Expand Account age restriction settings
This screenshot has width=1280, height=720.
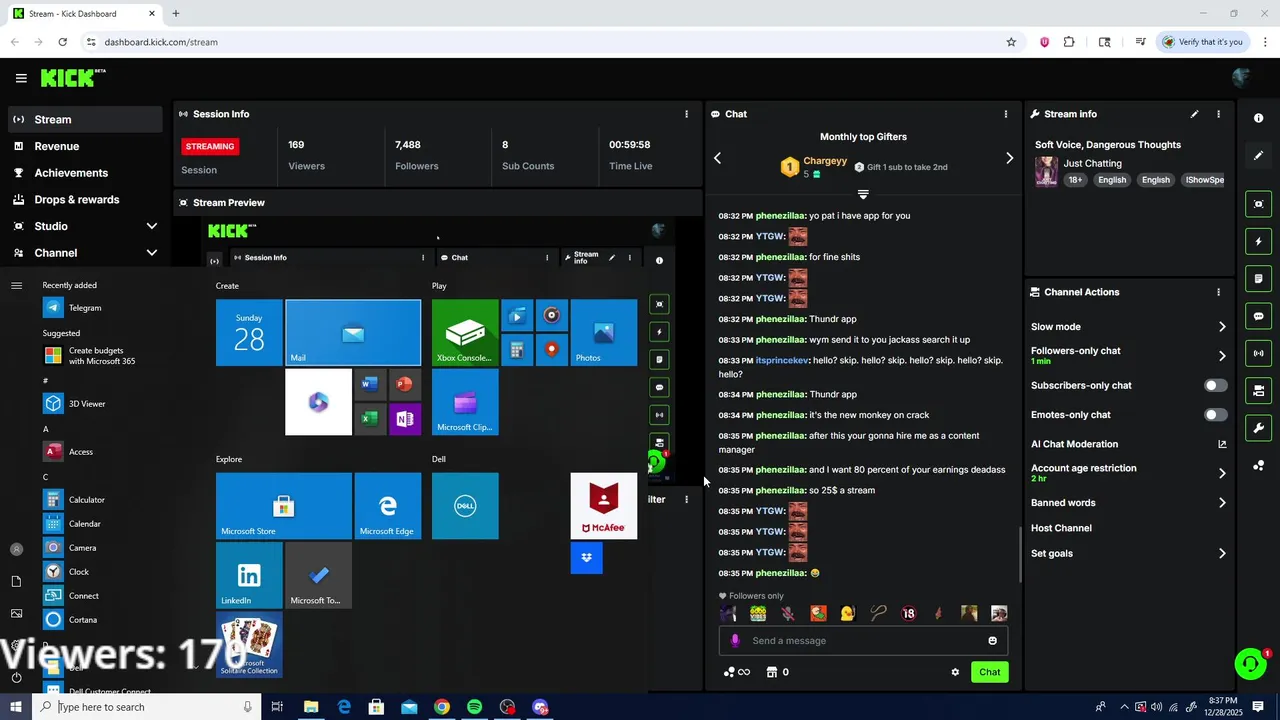coord(1222,473)
